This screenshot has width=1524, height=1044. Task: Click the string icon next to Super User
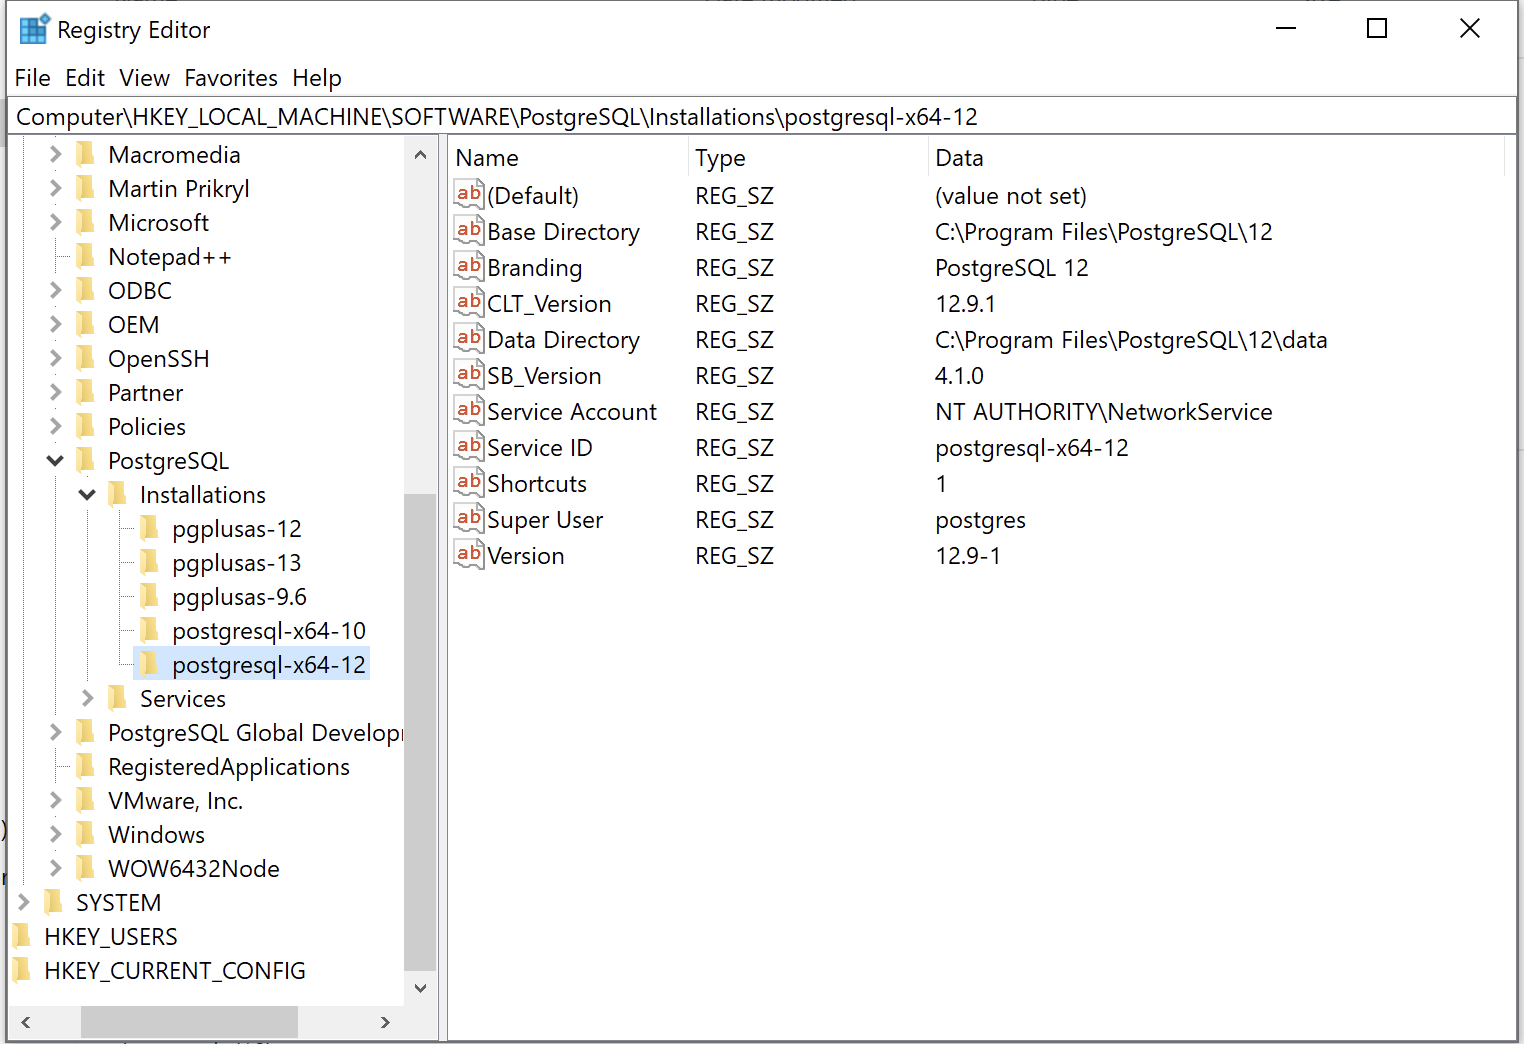[x=468, y=519]
